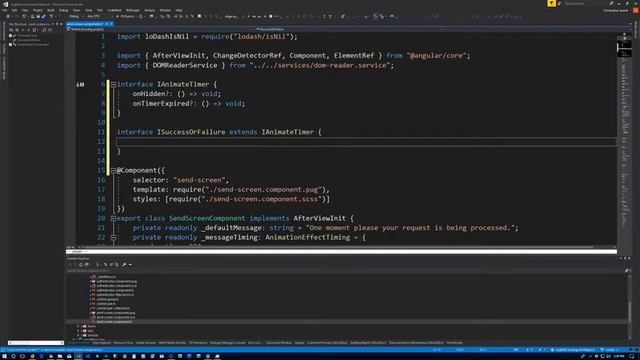
Task: Click onTimerExpired property on line 8
Action: (160, 104)
